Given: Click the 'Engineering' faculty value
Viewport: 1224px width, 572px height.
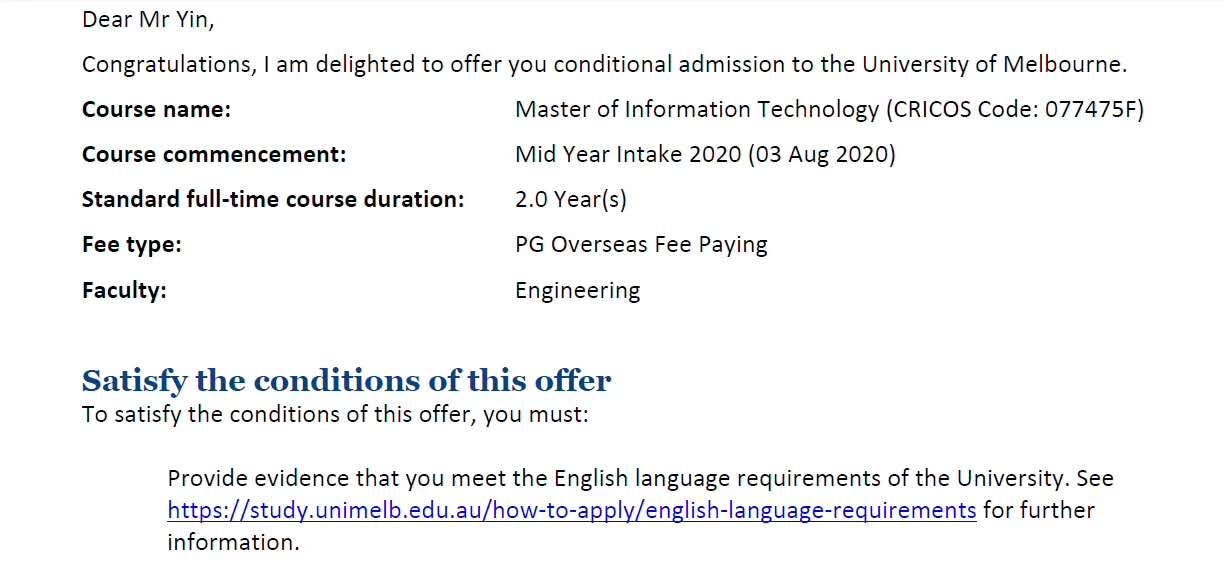Looking at the screenshot, I should (x=578, y=291).
